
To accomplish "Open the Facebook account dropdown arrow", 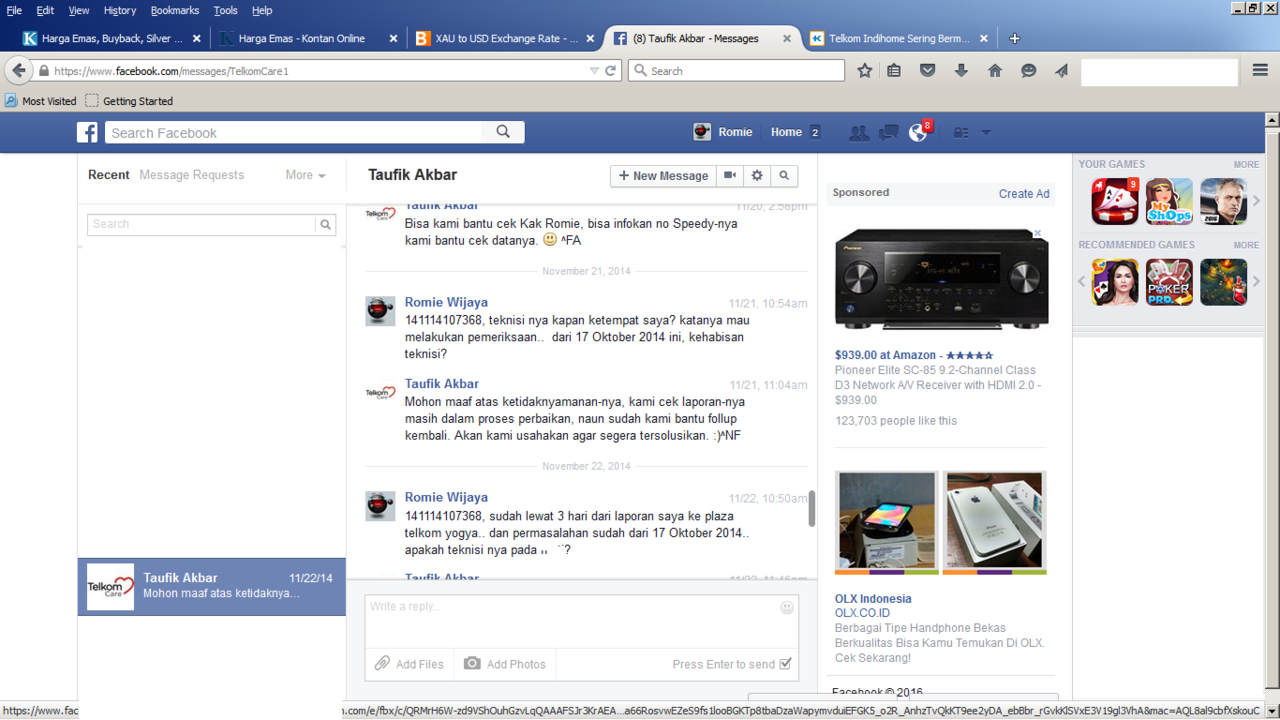I will (986, 133).
